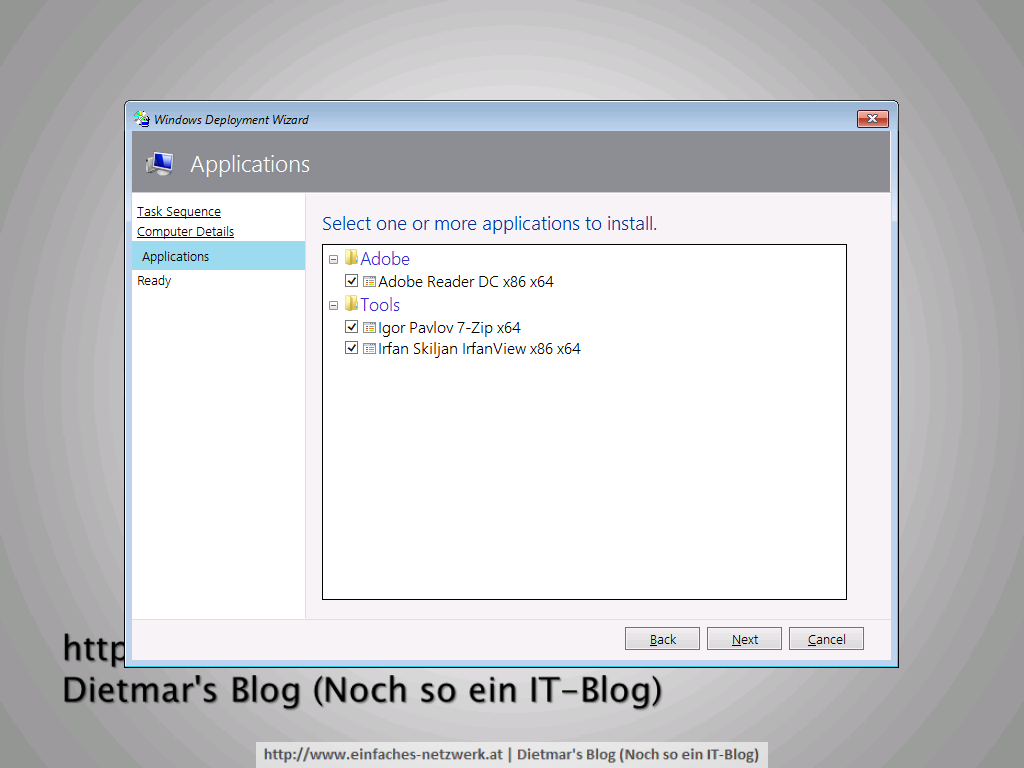Click the Windows Deployment Wizard title bar icon
The width and height of the screenshot is (1024, 768).
coord(142,119)
